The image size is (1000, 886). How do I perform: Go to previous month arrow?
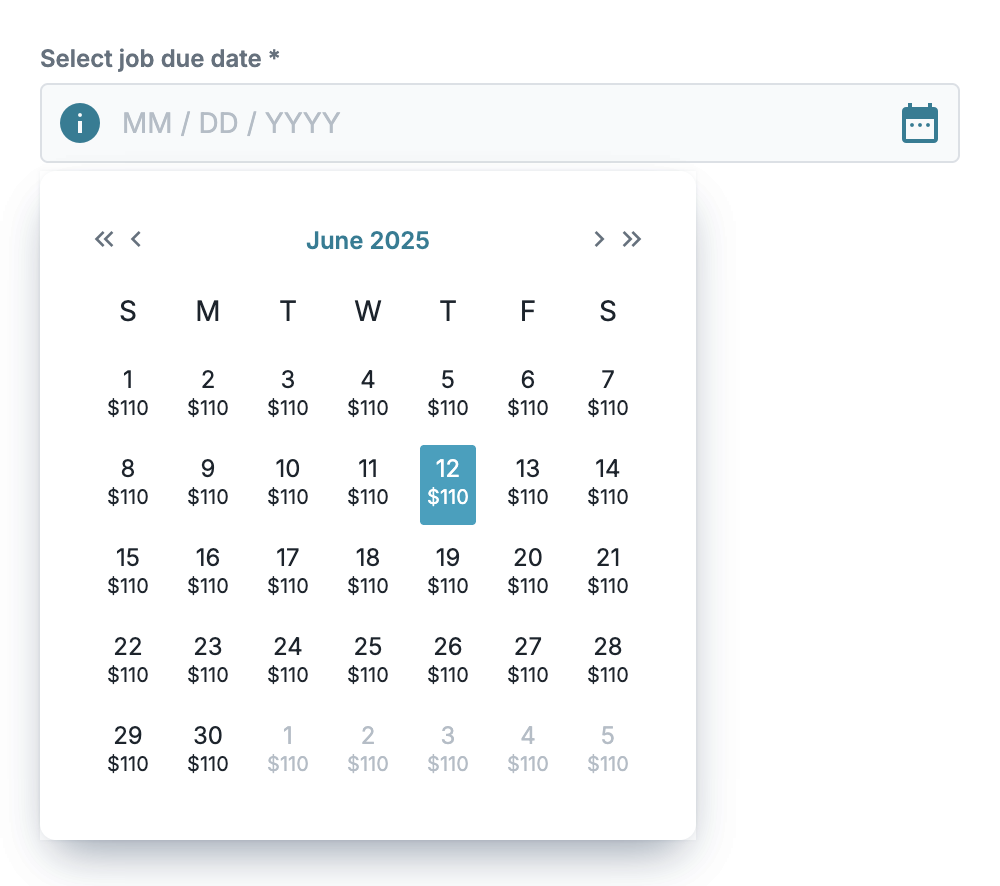click(136, 239)
